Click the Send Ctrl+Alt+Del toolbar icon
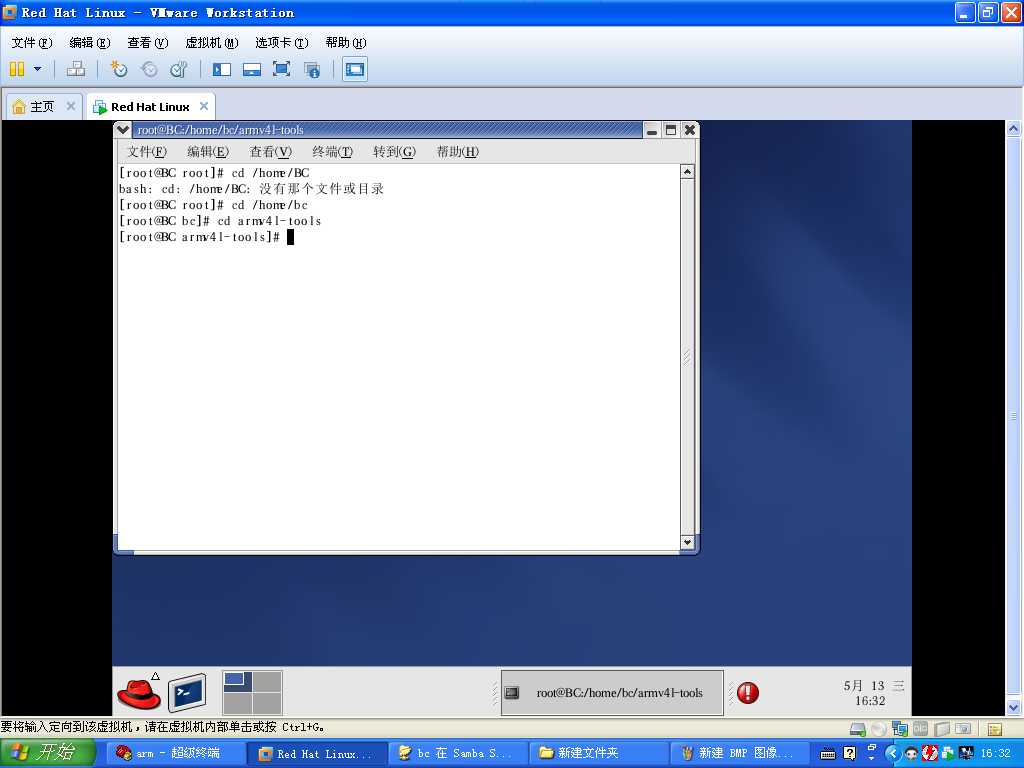This screenshot has width=1024, height=768. pos(76,69)
